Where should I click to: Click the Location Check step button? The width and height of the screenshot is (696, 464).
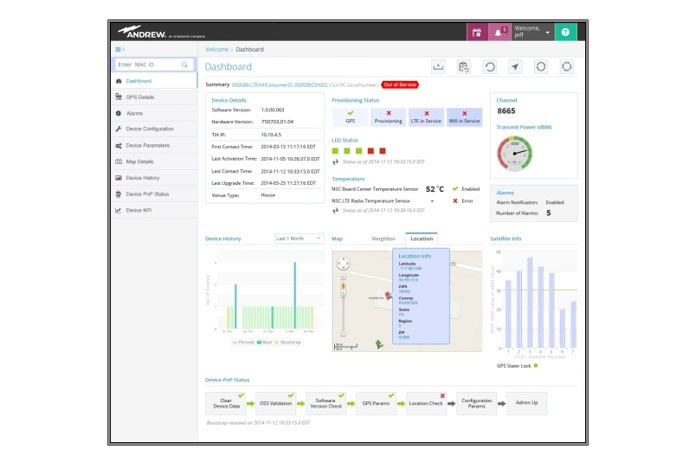426,402
